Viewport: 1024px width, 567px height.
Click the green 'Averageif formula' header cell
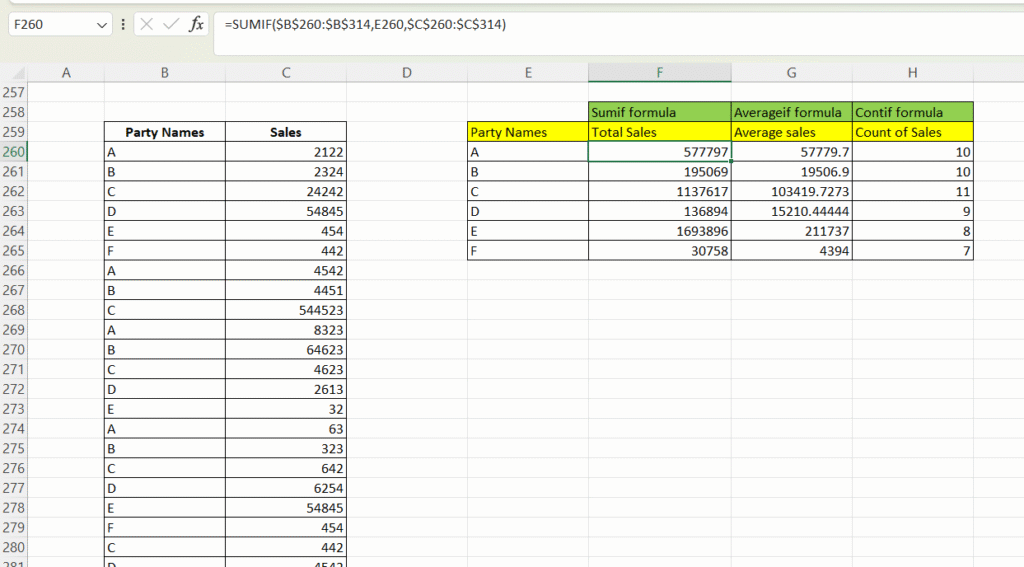791,112
